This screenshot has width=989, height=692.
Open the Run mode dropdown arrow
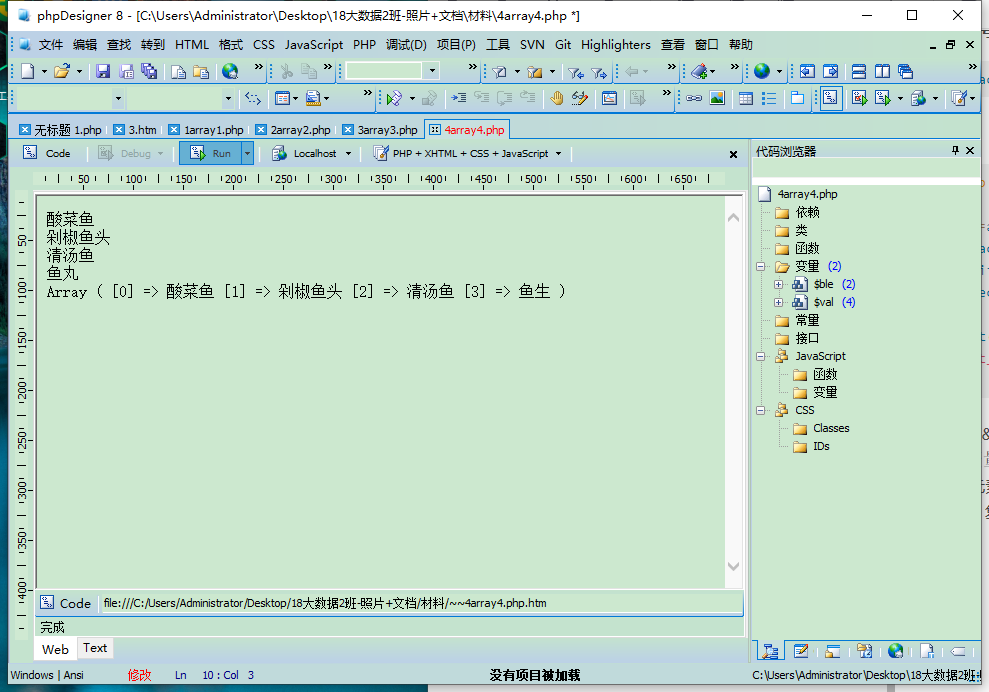tap(247, 153)
